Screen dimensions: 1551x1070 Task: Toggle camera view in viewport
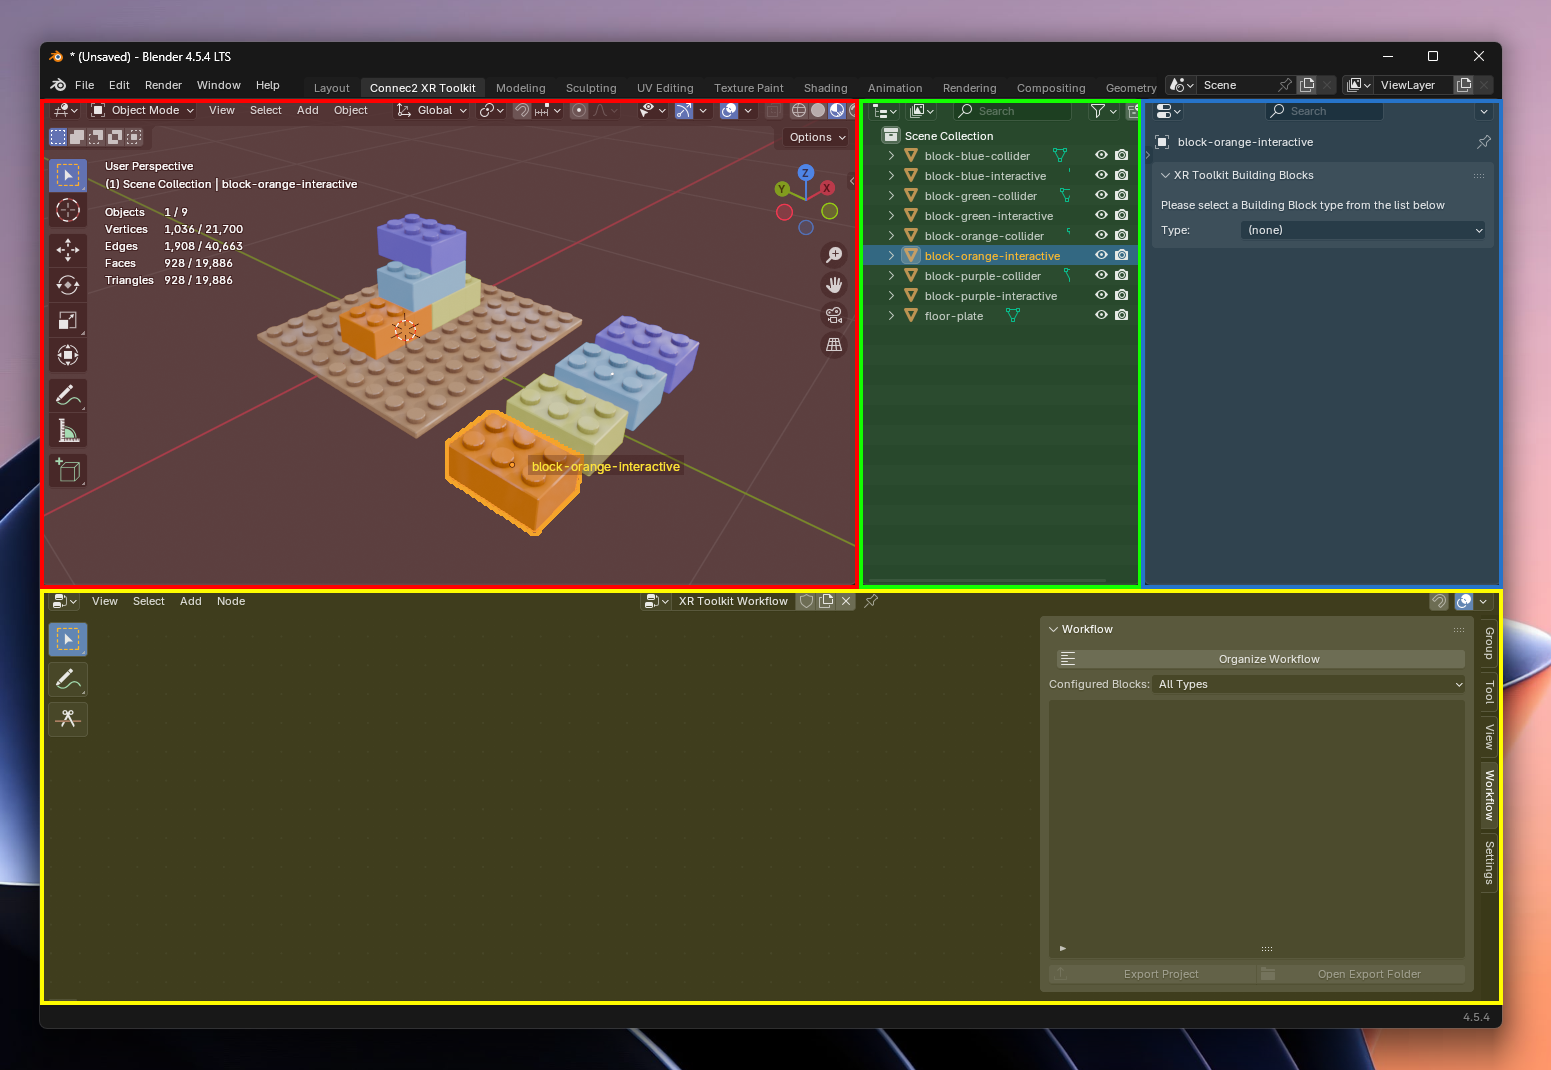(x=833, y=315)
